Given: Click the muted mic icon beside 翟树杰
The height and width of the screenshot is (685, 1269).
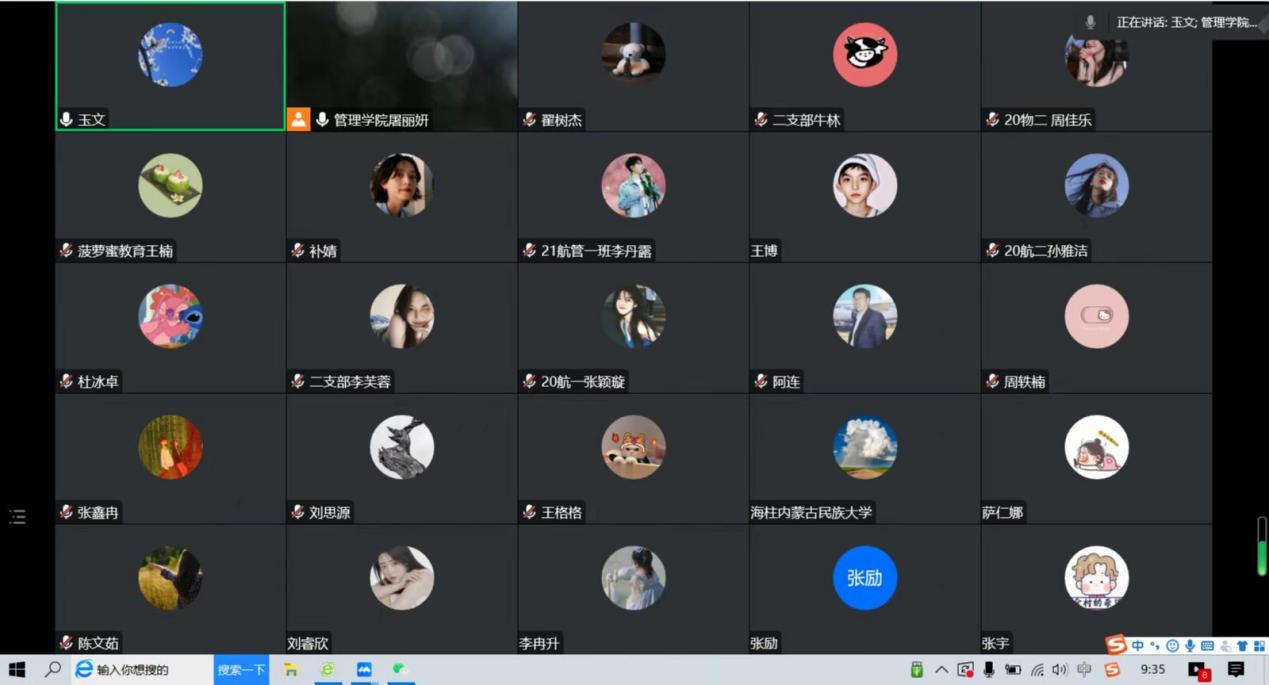Looking at the screenshot, I should point(529,119).
